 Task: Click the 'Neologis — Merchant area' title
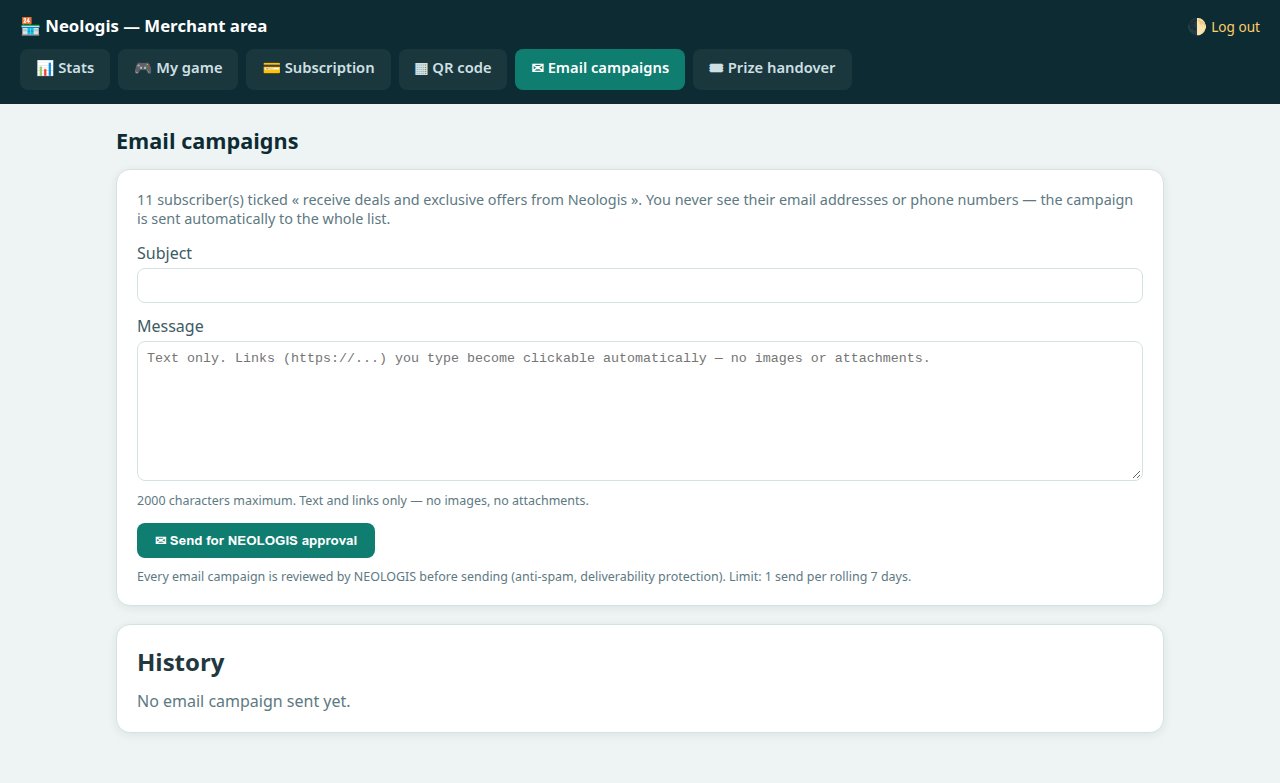tap(156, 26)
